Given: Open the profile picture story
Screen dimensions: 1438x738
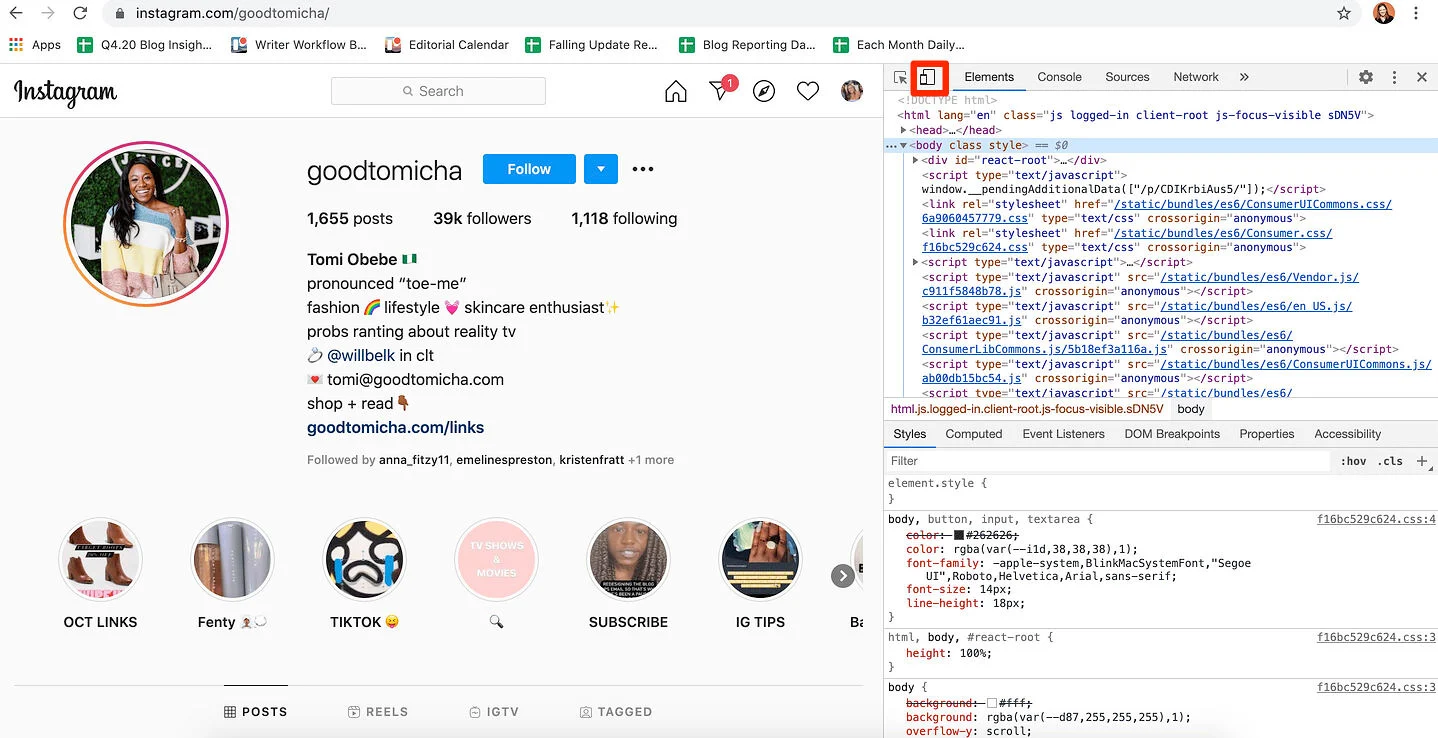Looking at the screenshot, I should coord(146,222).
